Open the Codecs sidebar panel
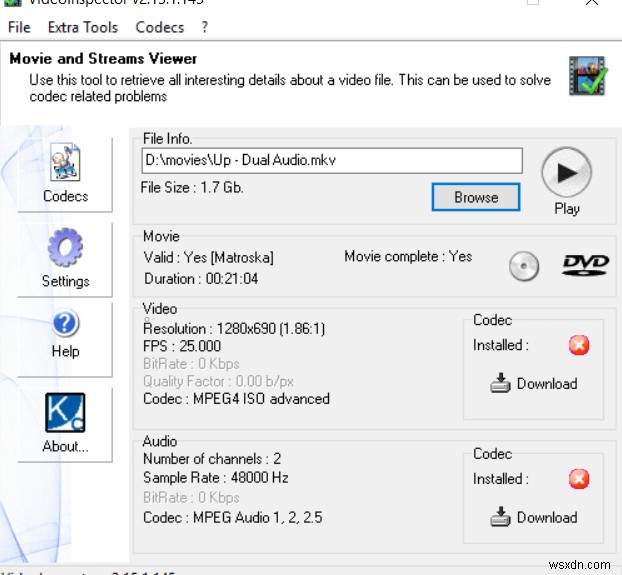 click(x=65, y=174)
